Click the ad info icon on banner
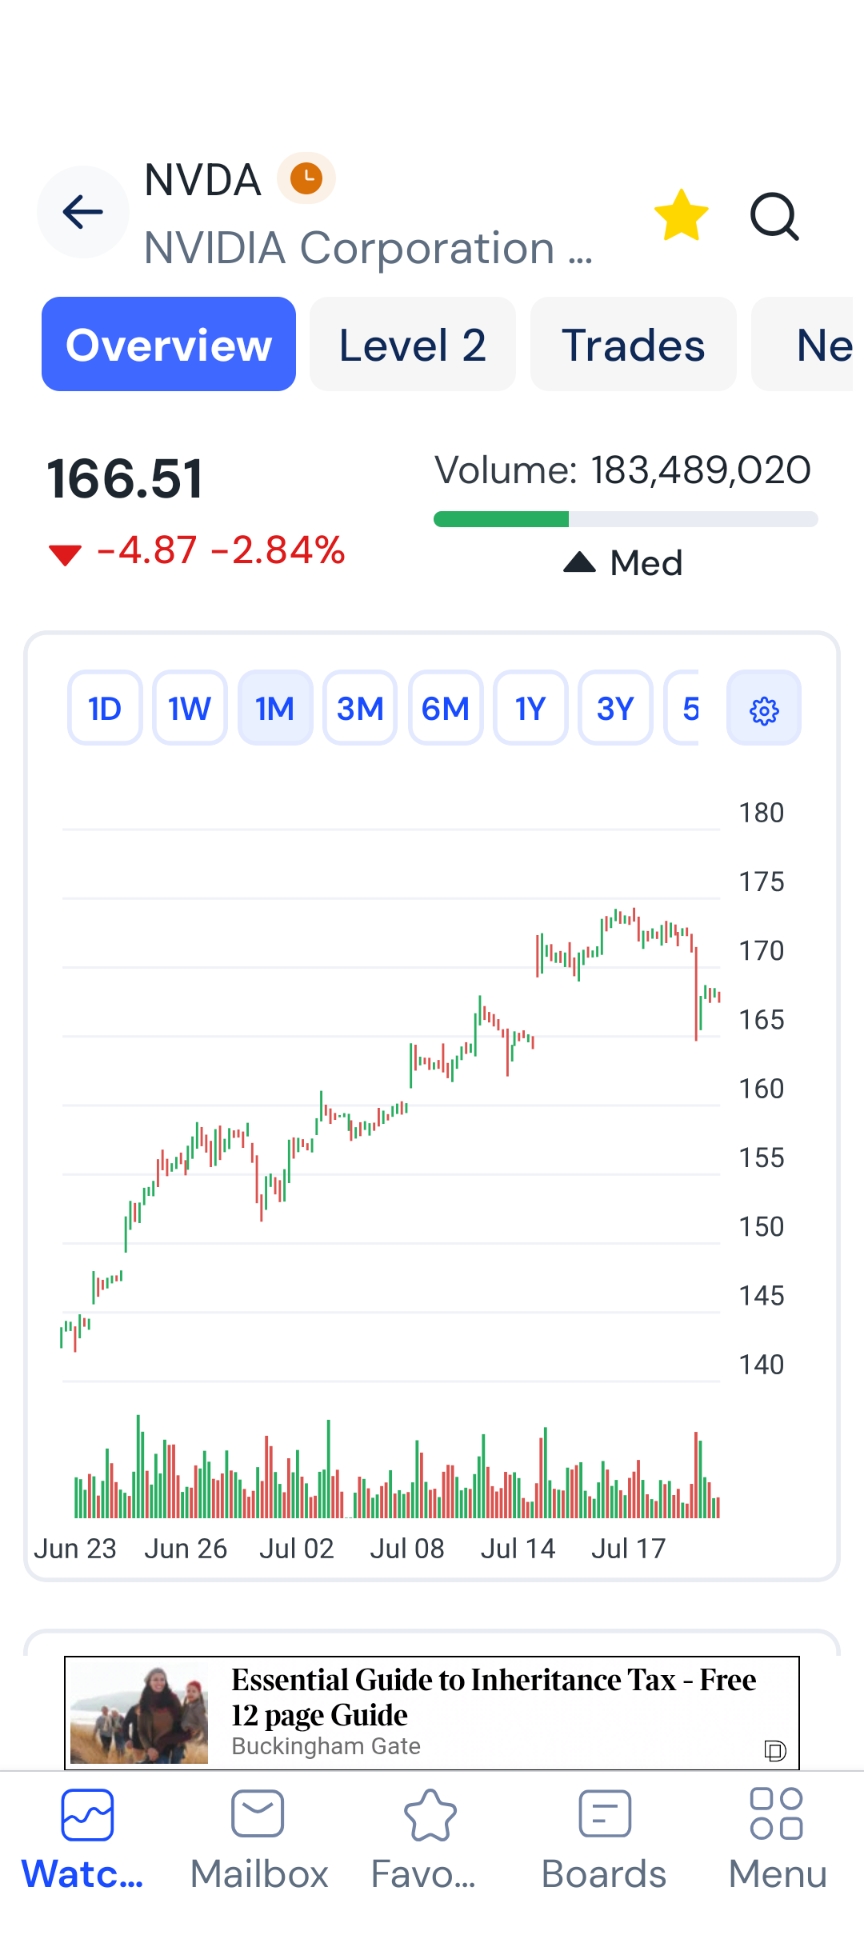The image size is (864, 1939). point(775,1750)
